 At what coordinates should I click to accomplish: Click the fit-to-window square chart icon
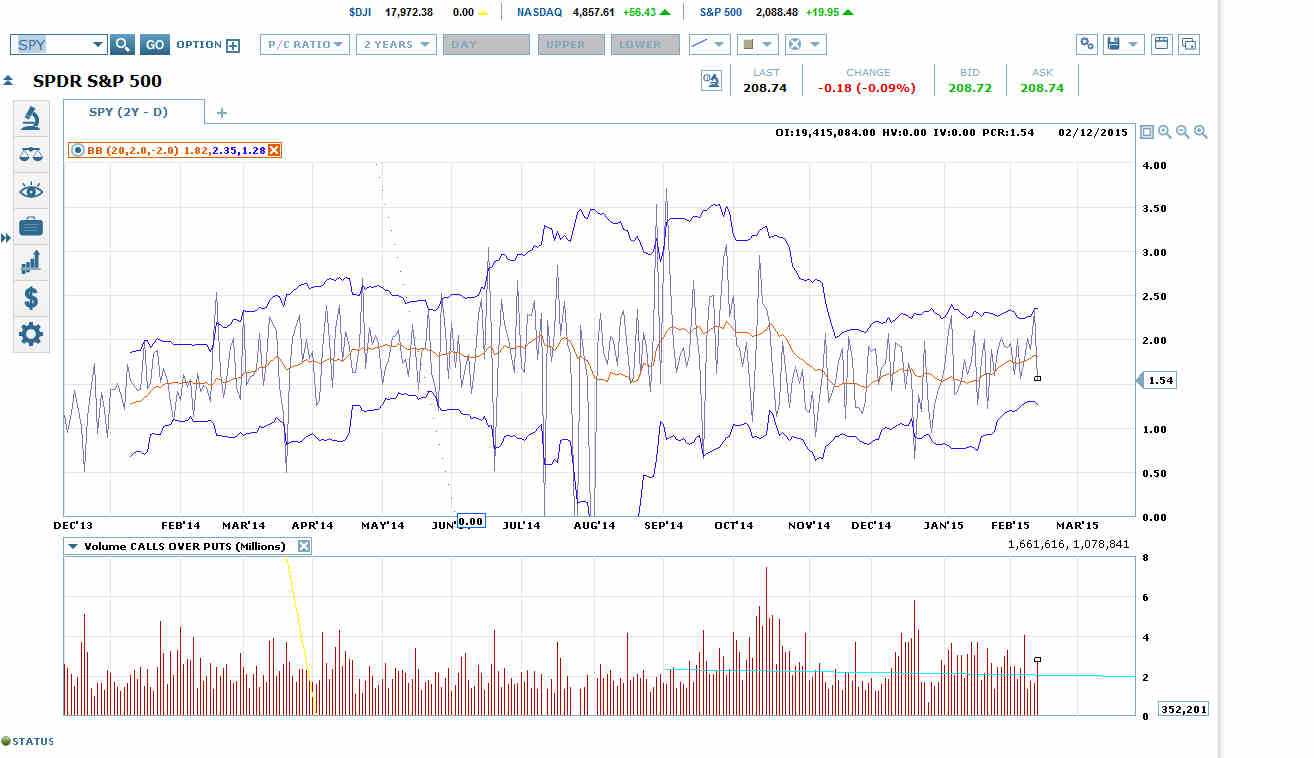click(1147, 132)
